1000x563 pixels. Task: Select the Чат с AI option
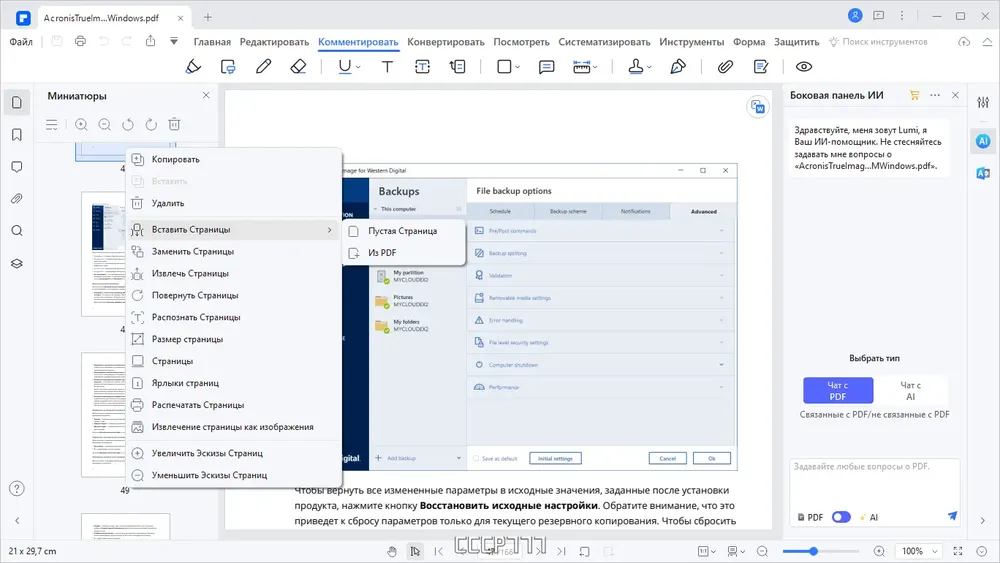[910, 390]
